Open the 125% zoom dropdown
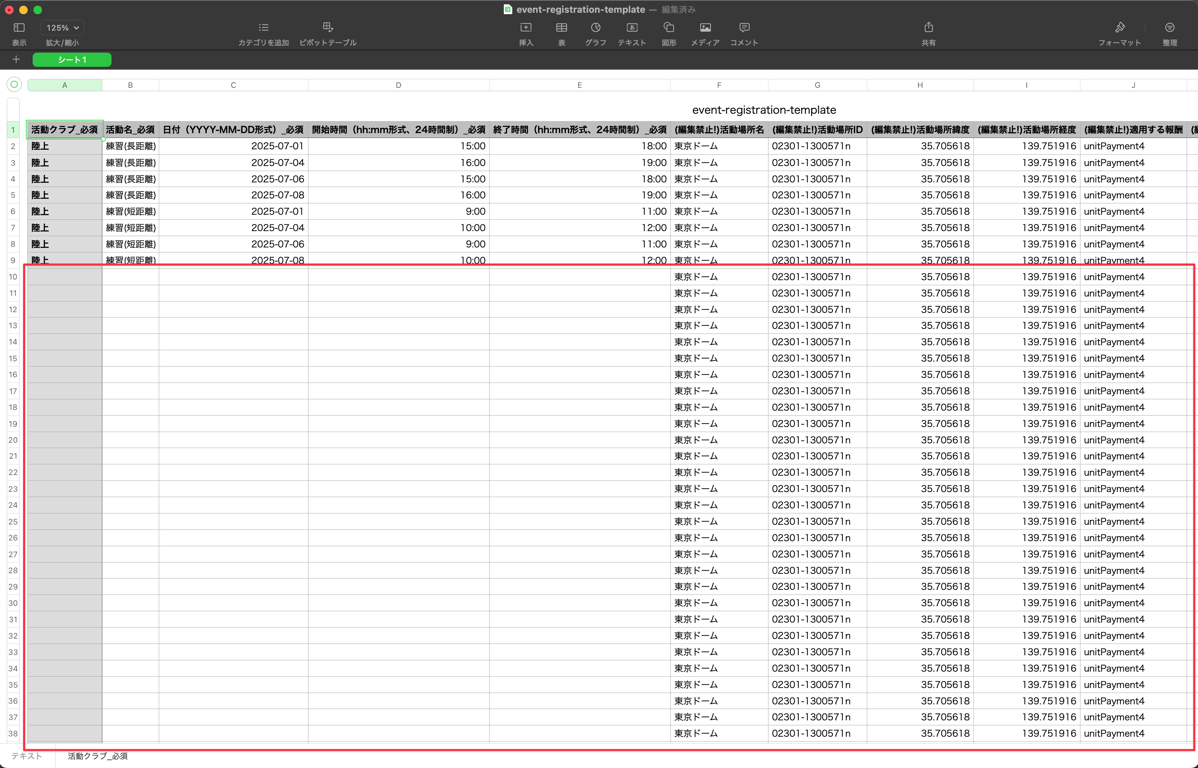 coord(62,28)
